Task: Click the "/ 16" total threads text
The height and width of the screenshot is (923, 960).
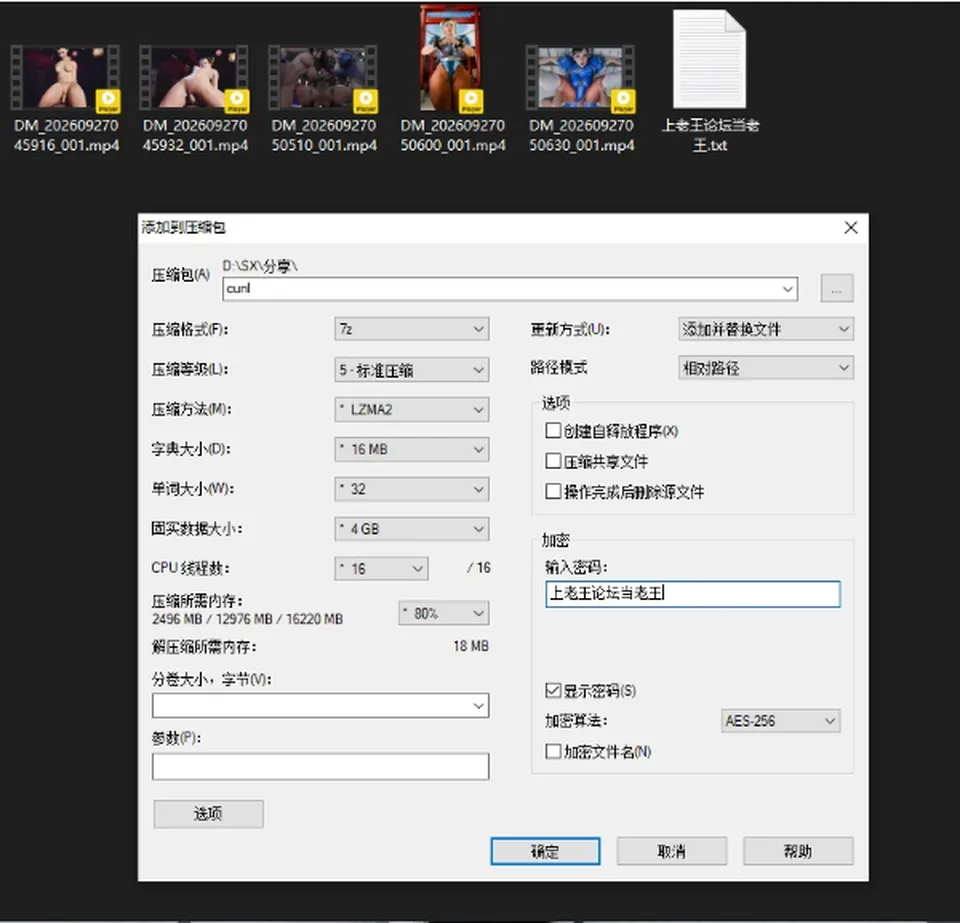Action: click(x=479, y=568)
